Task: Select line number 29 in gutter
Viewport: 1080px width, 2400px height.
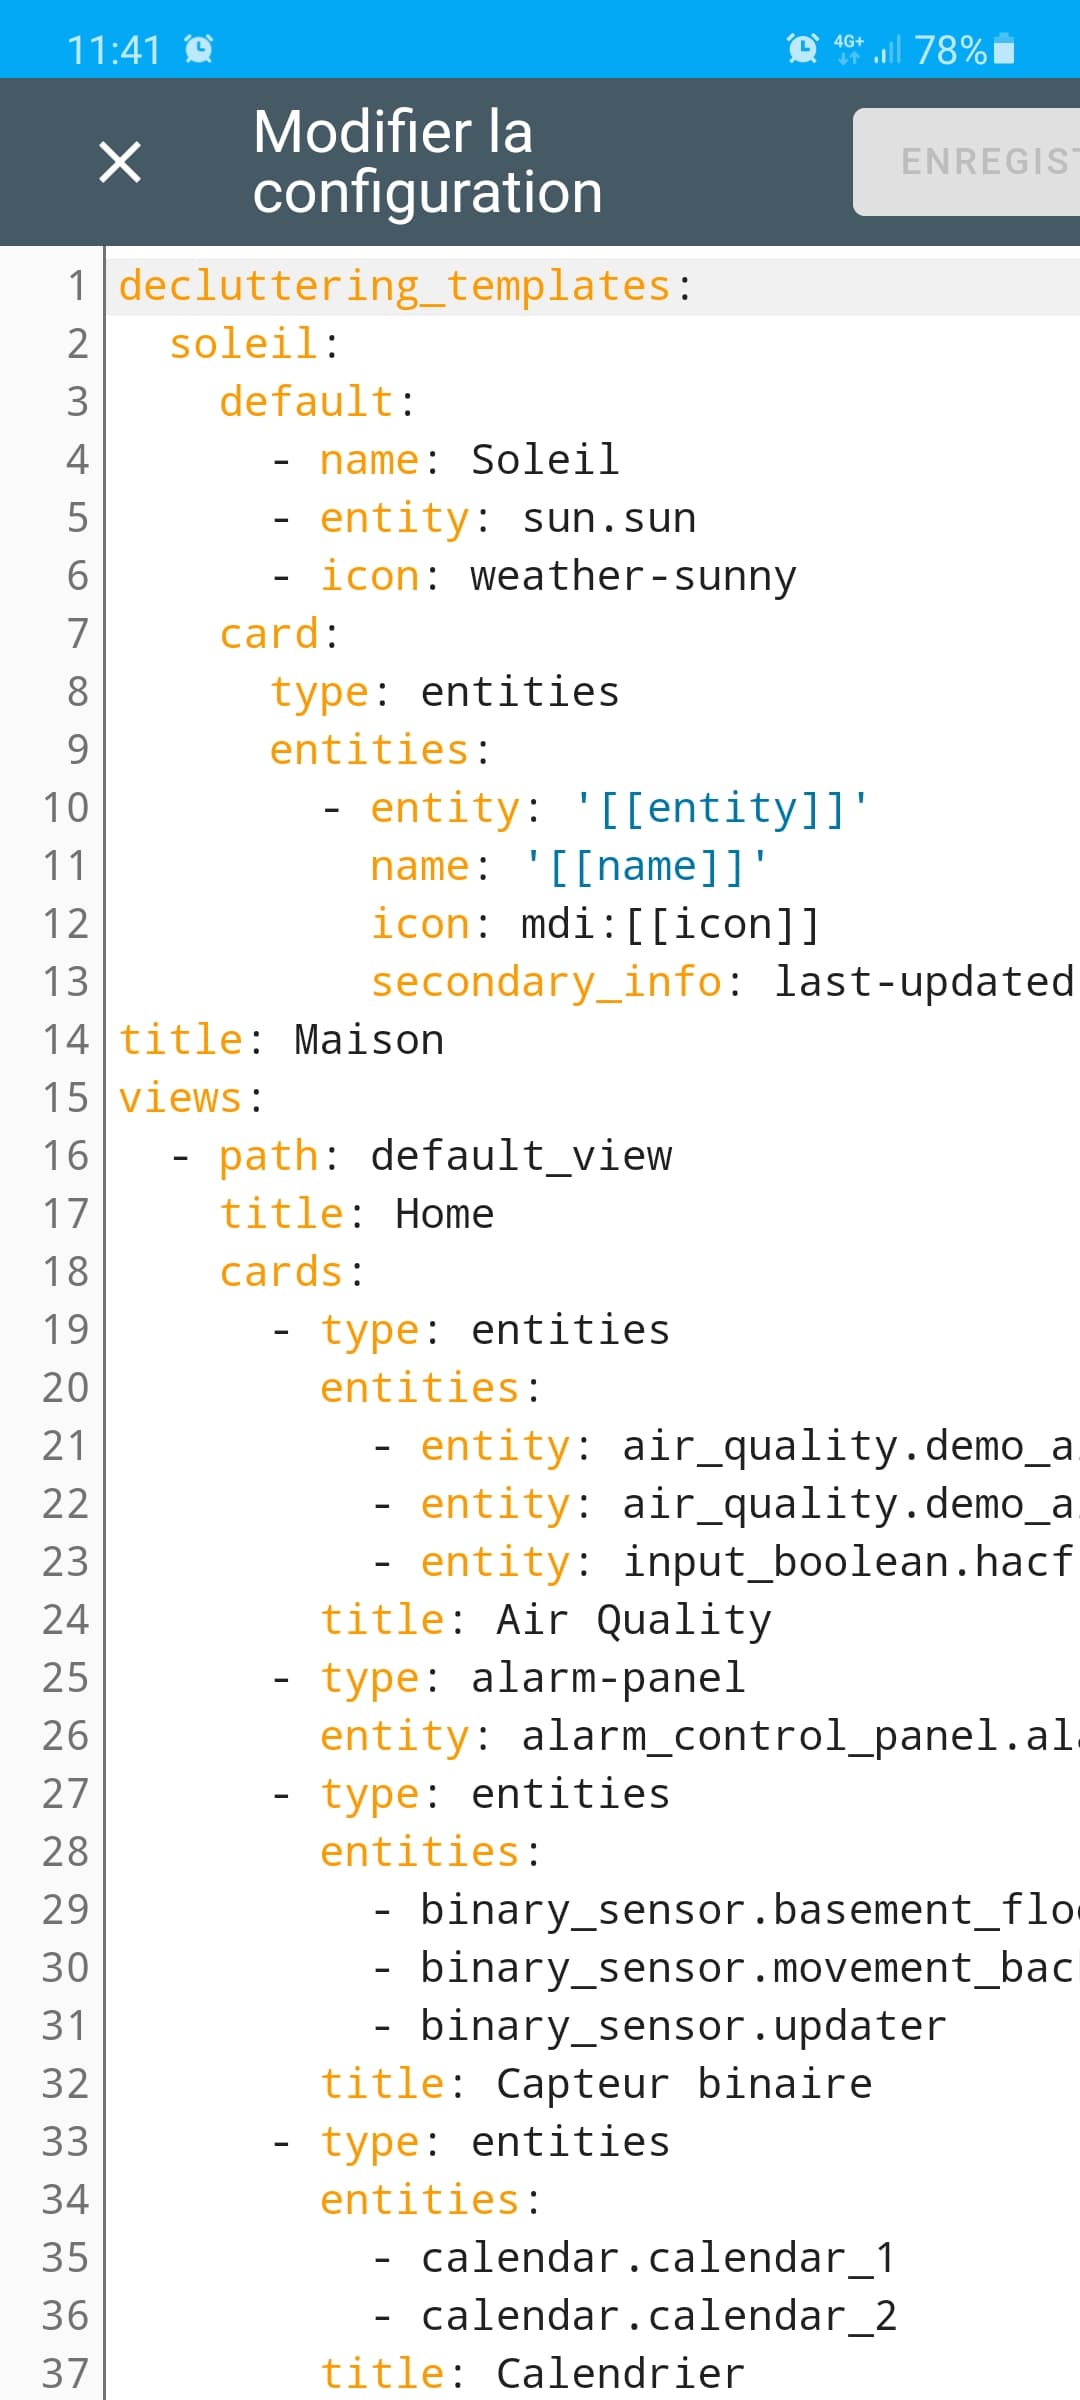Action: click(x=65, y=1911)
